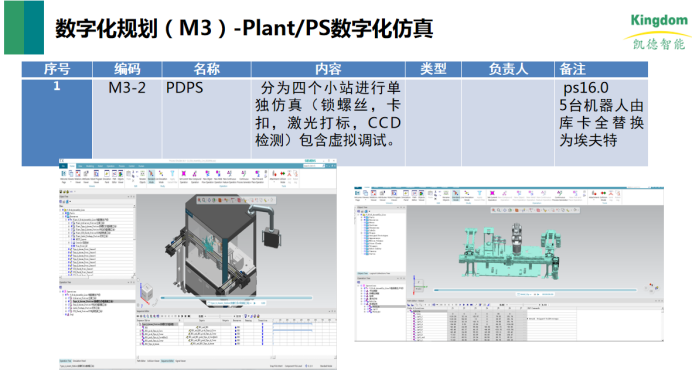Viewport: 693px width, 374px height.
Task: Click the simulation progress slider in left viewport
Action: point(237,298)
